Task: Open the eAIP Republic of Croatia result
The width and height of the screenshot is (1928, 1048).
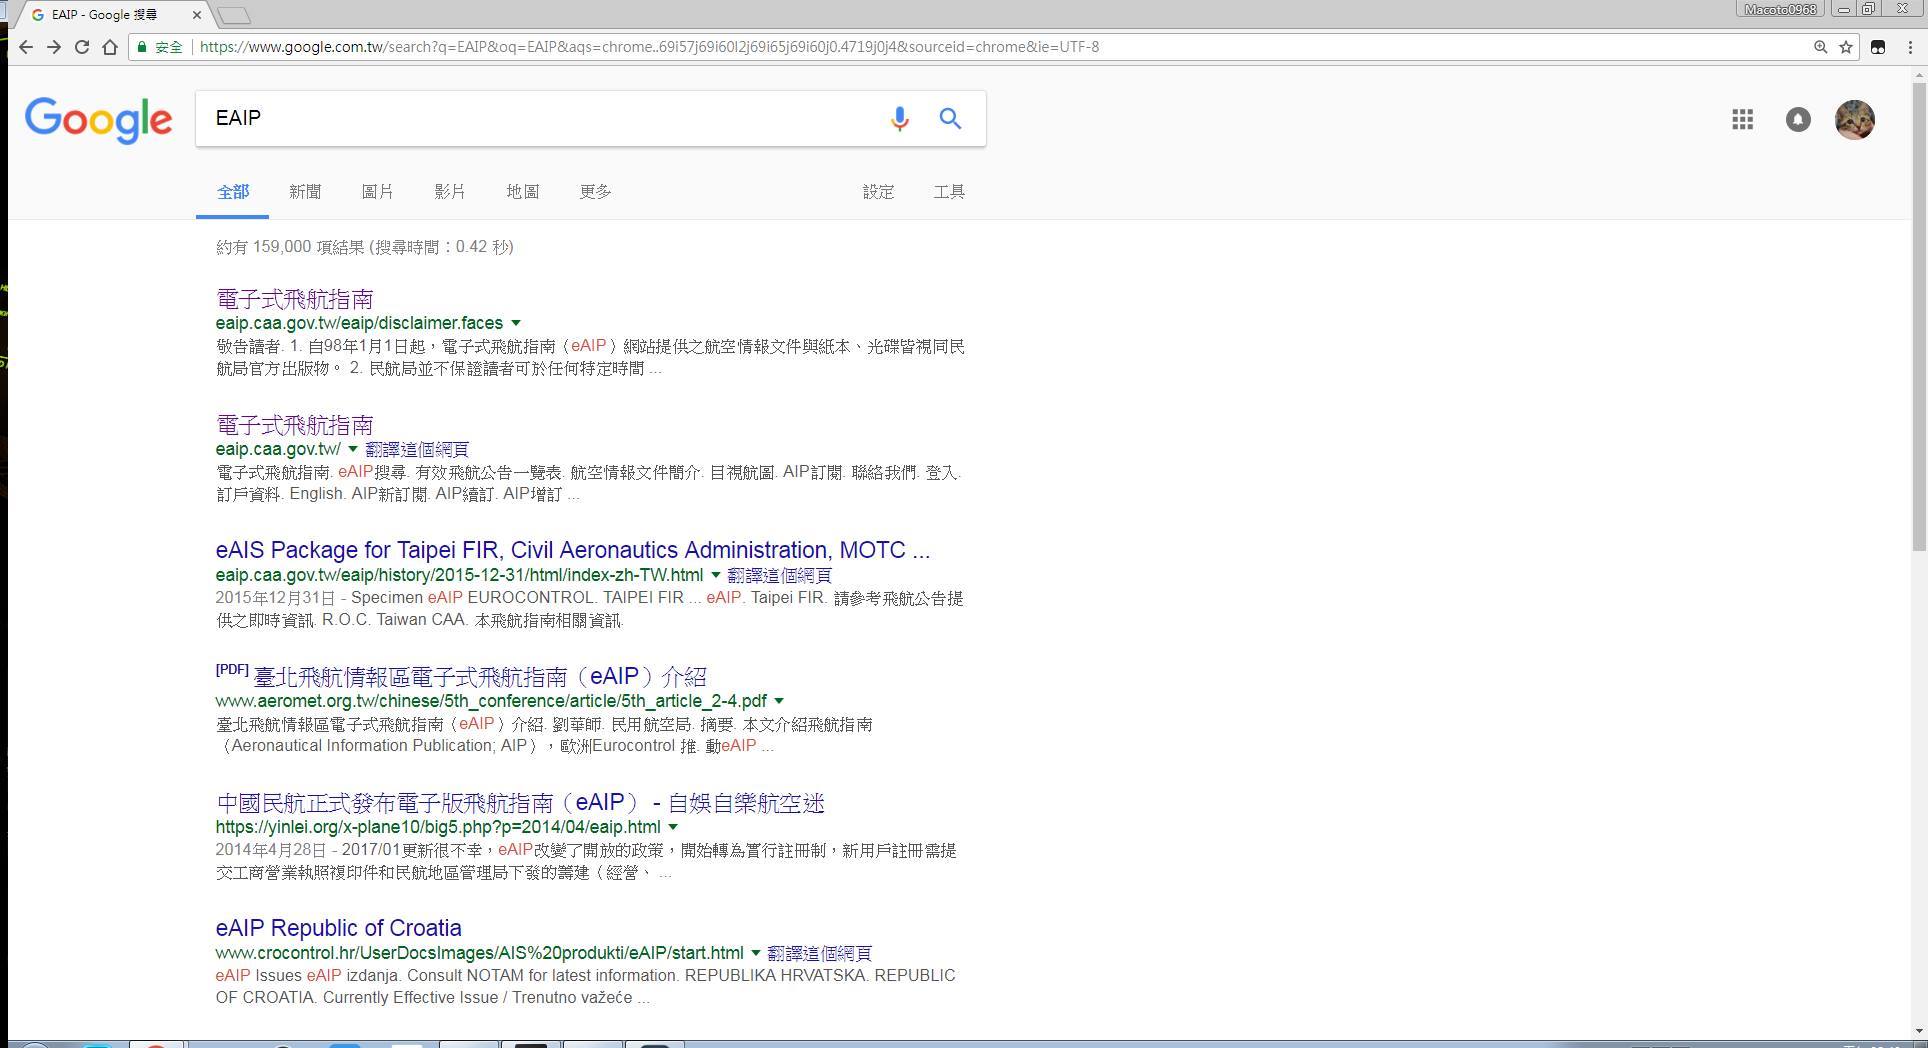Action: [x=338, y=928]
